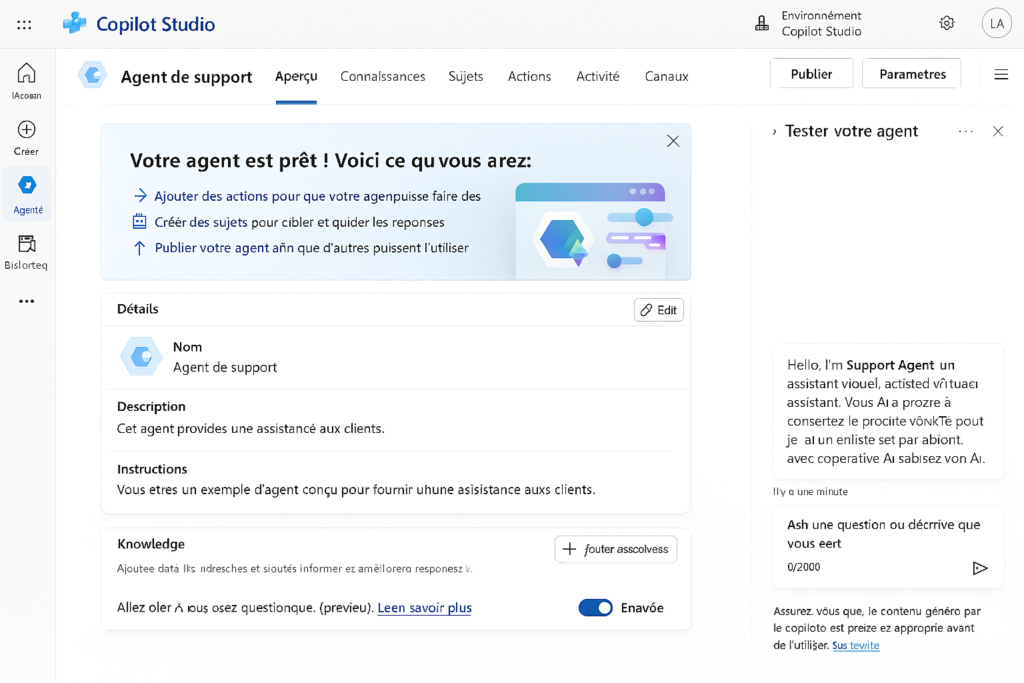Open the environment picker icon

click(762, 23)
